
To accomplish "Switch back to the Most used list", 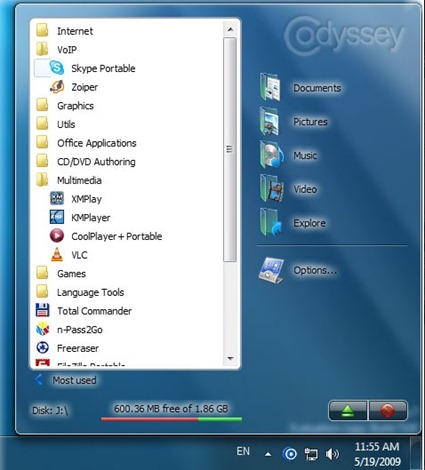I will click(66, 380).
